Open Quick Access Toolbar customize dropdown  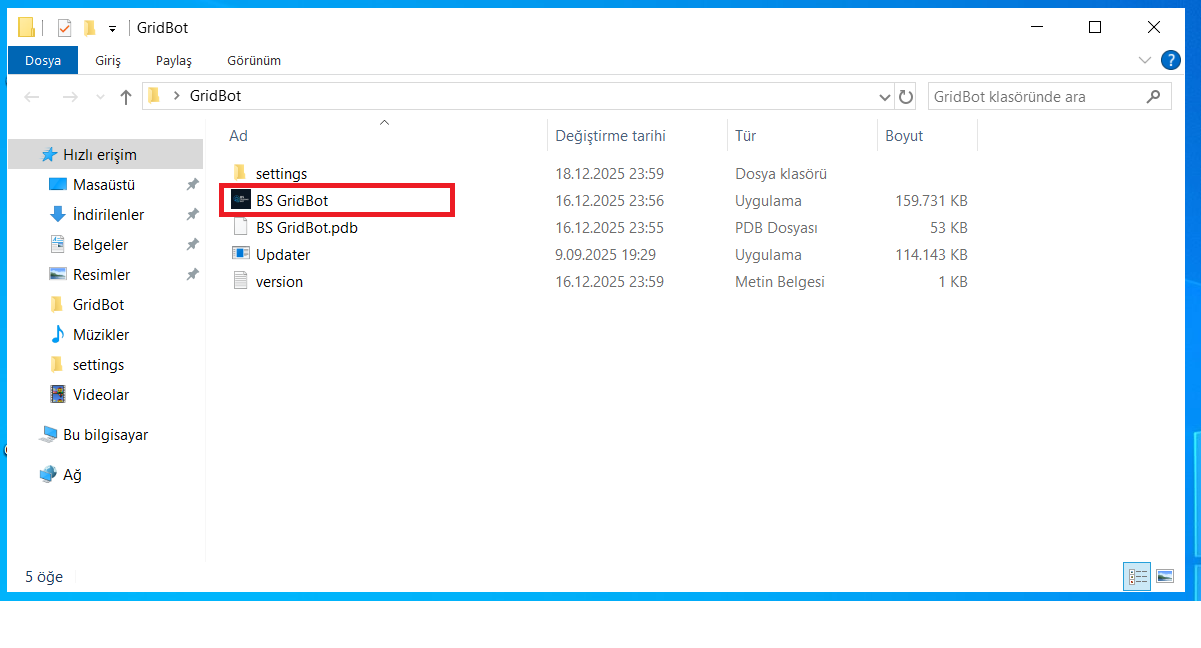tap(112, 28)
